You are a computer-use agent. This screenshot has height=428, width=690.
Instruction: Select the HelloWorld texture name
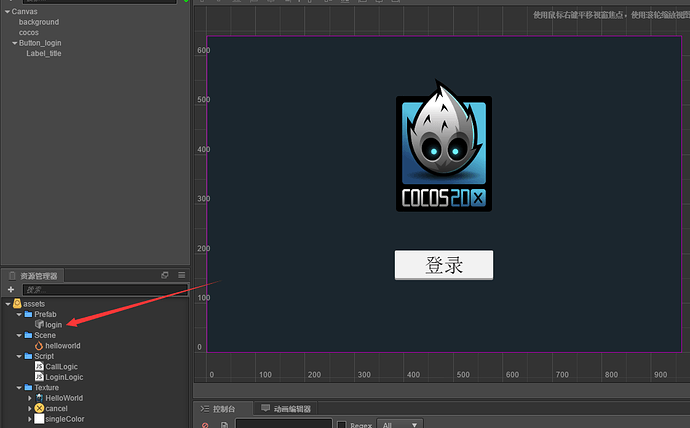[64, 398]
